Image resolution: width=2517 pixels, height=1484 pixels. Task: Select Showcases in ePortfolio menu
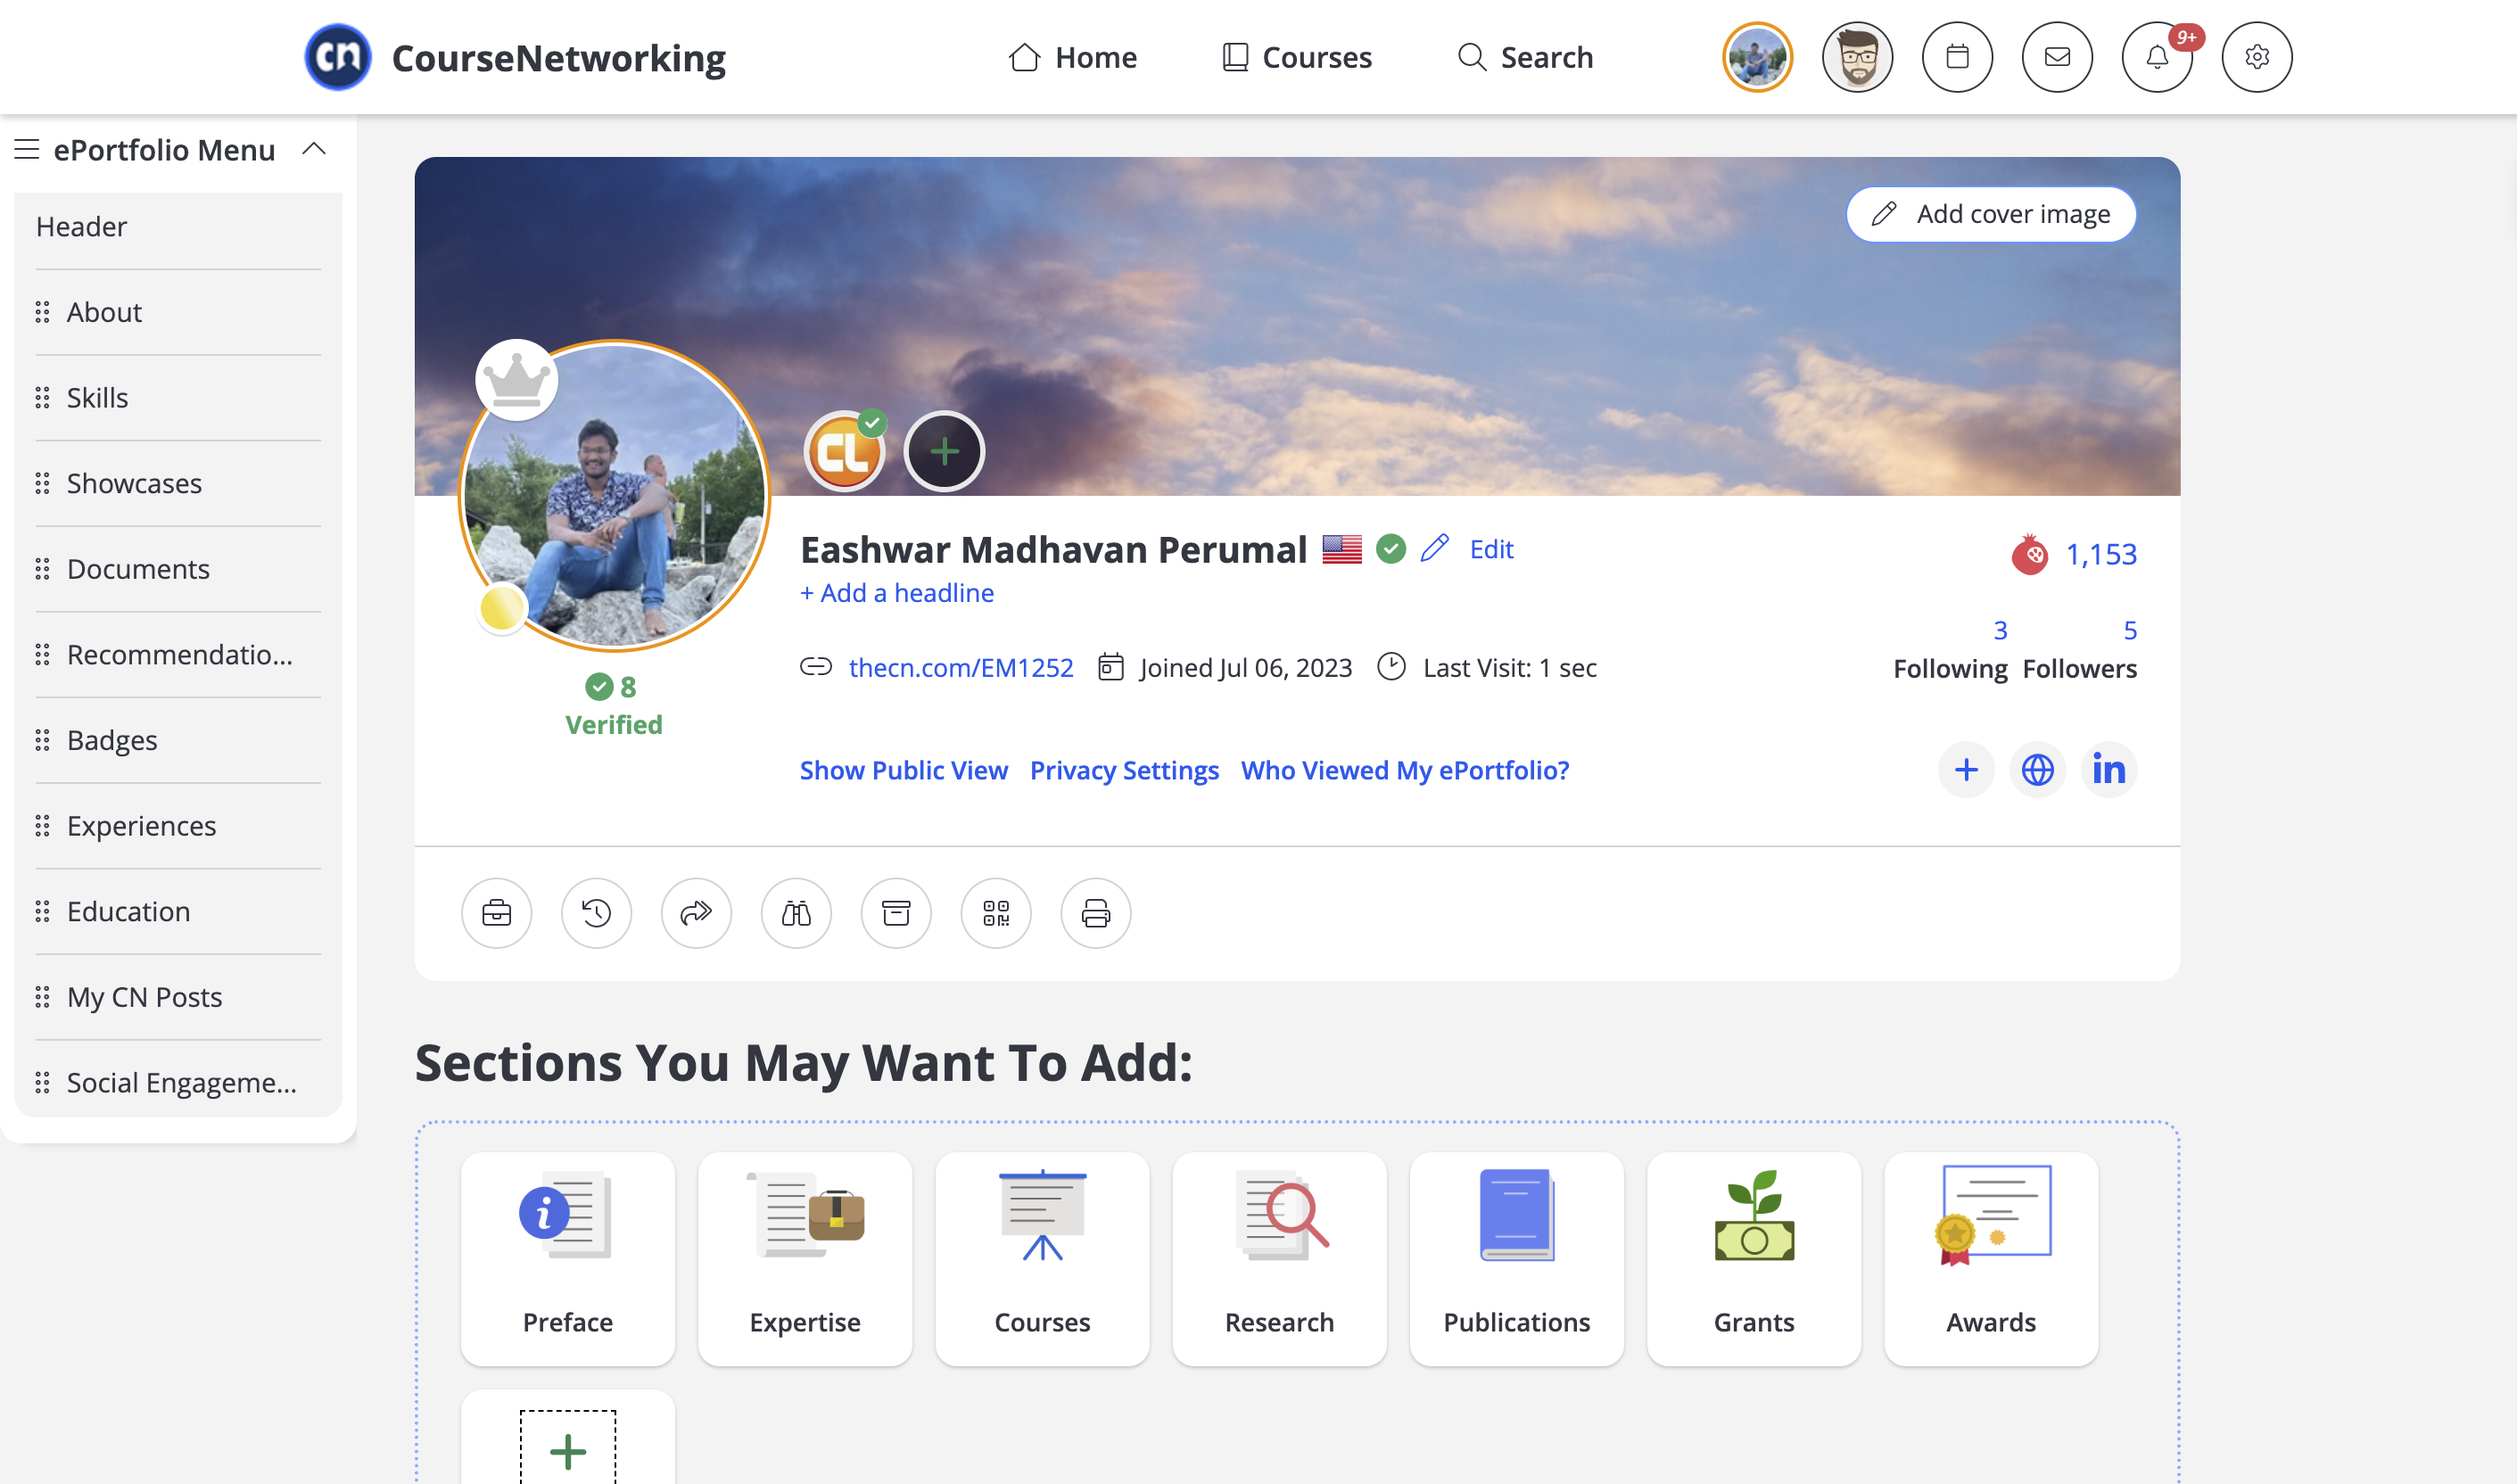(x=178, y=484)
